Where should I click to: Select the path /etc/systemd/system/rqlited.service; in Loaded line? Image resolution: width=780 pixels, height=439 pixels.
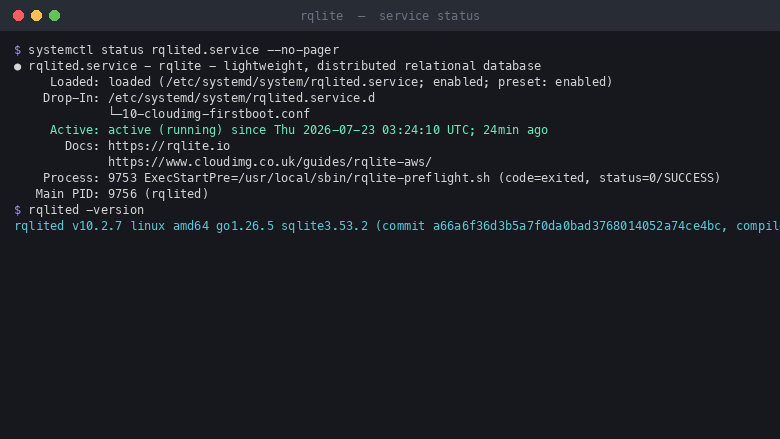tap(295, 82)
